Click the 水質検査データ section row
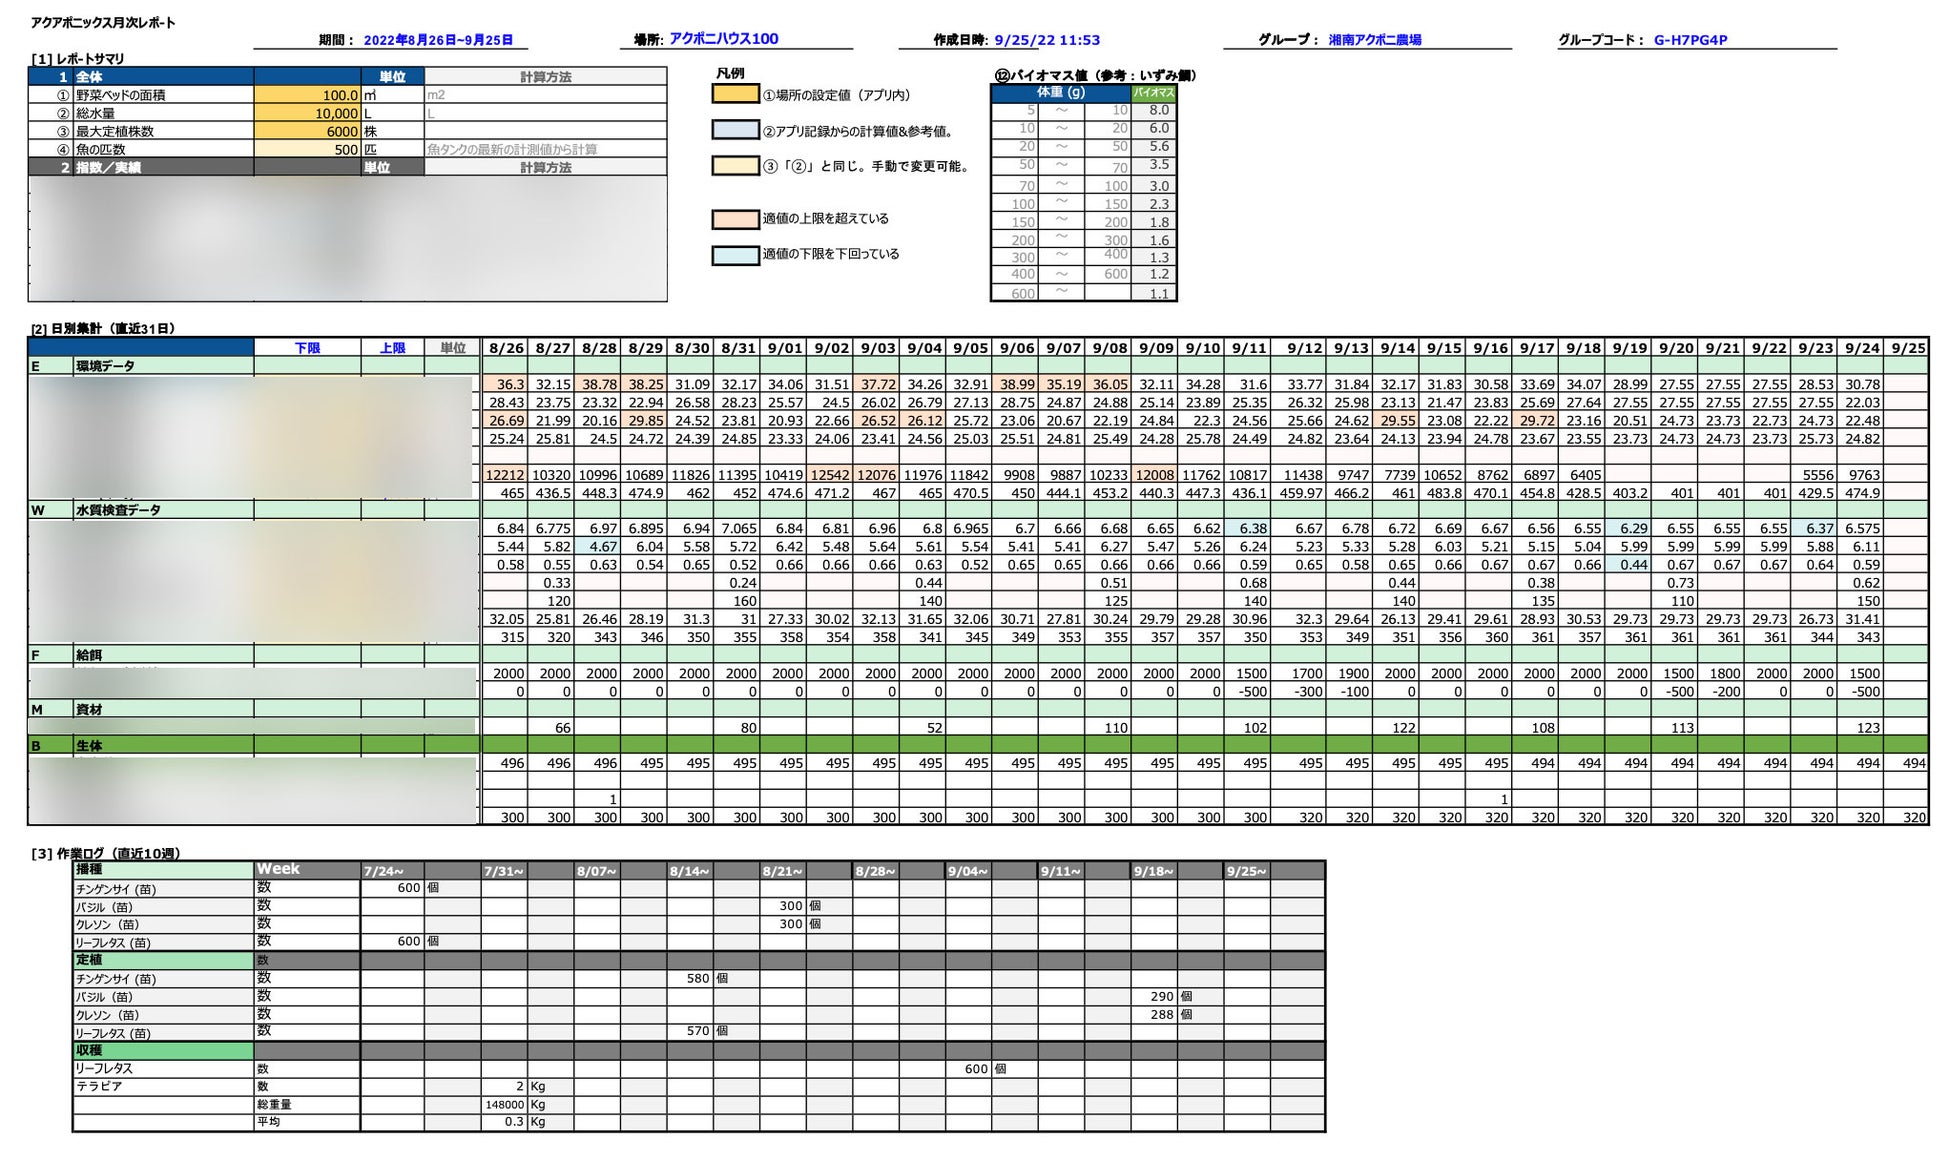Screen dimensions: 1950x1160 pos(118,510)
